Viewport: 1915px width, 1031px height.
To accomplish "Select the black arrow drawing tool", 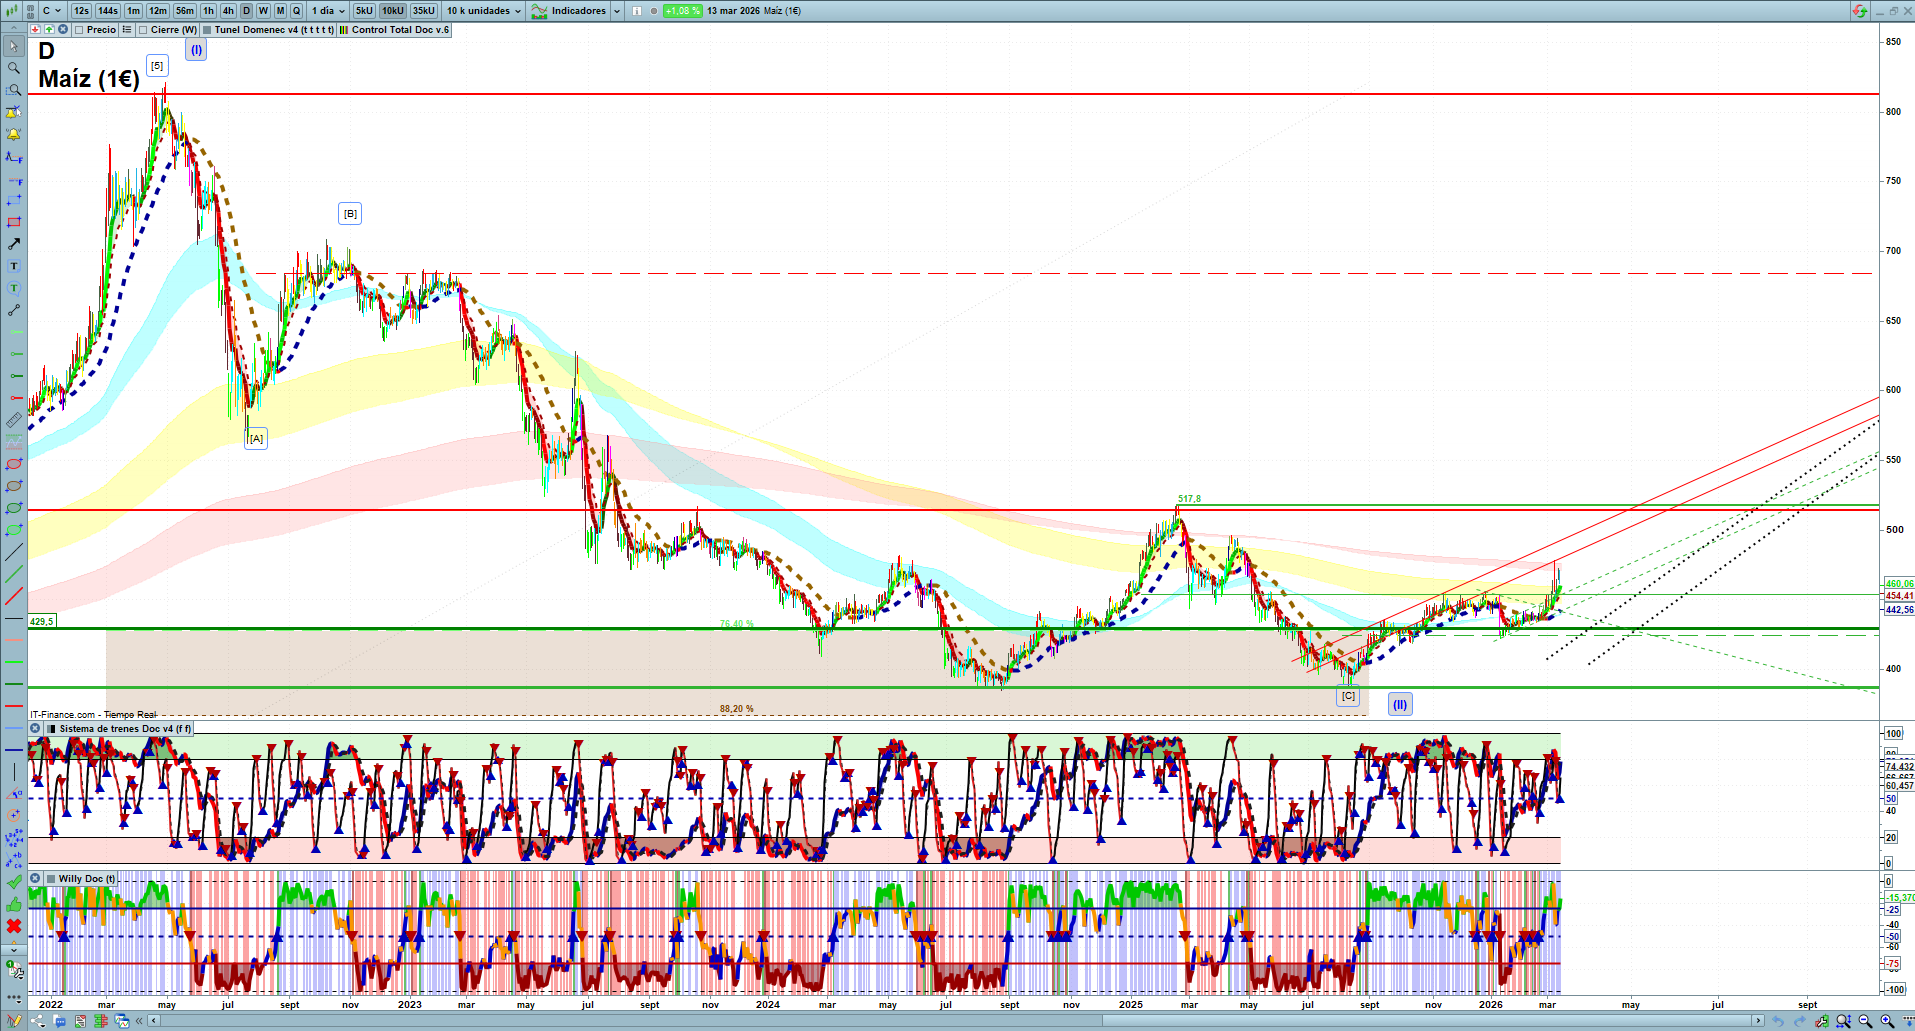I will click(14, 244).
